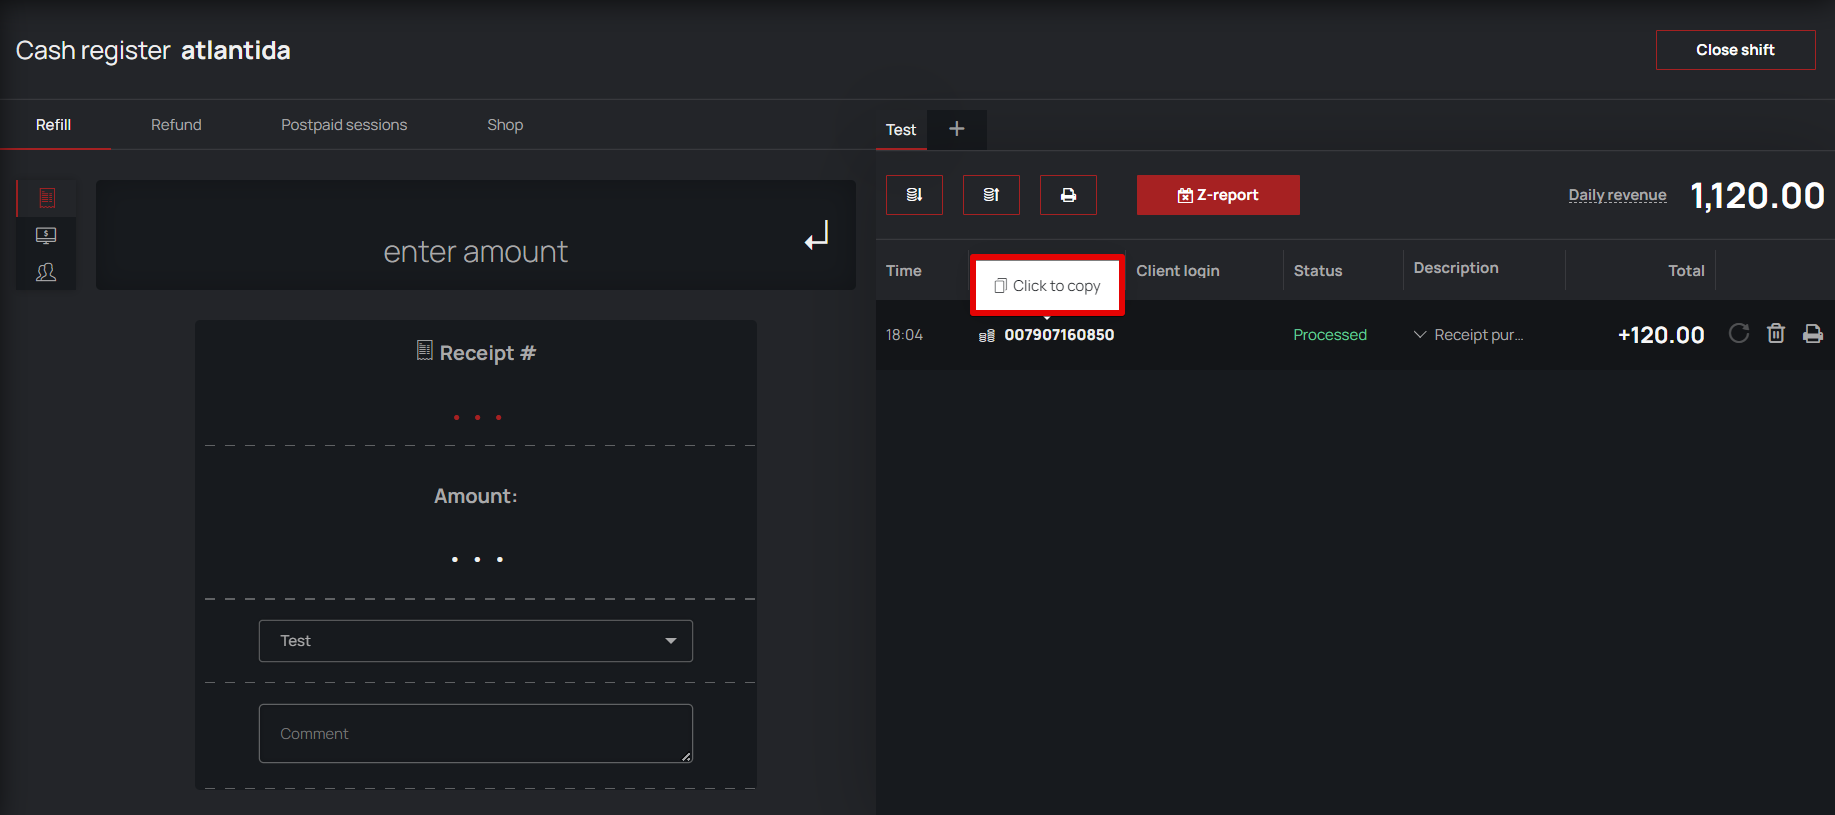Click the cash withdrawal icon button
The image size is (1835, 815).
tap(991, 195)
